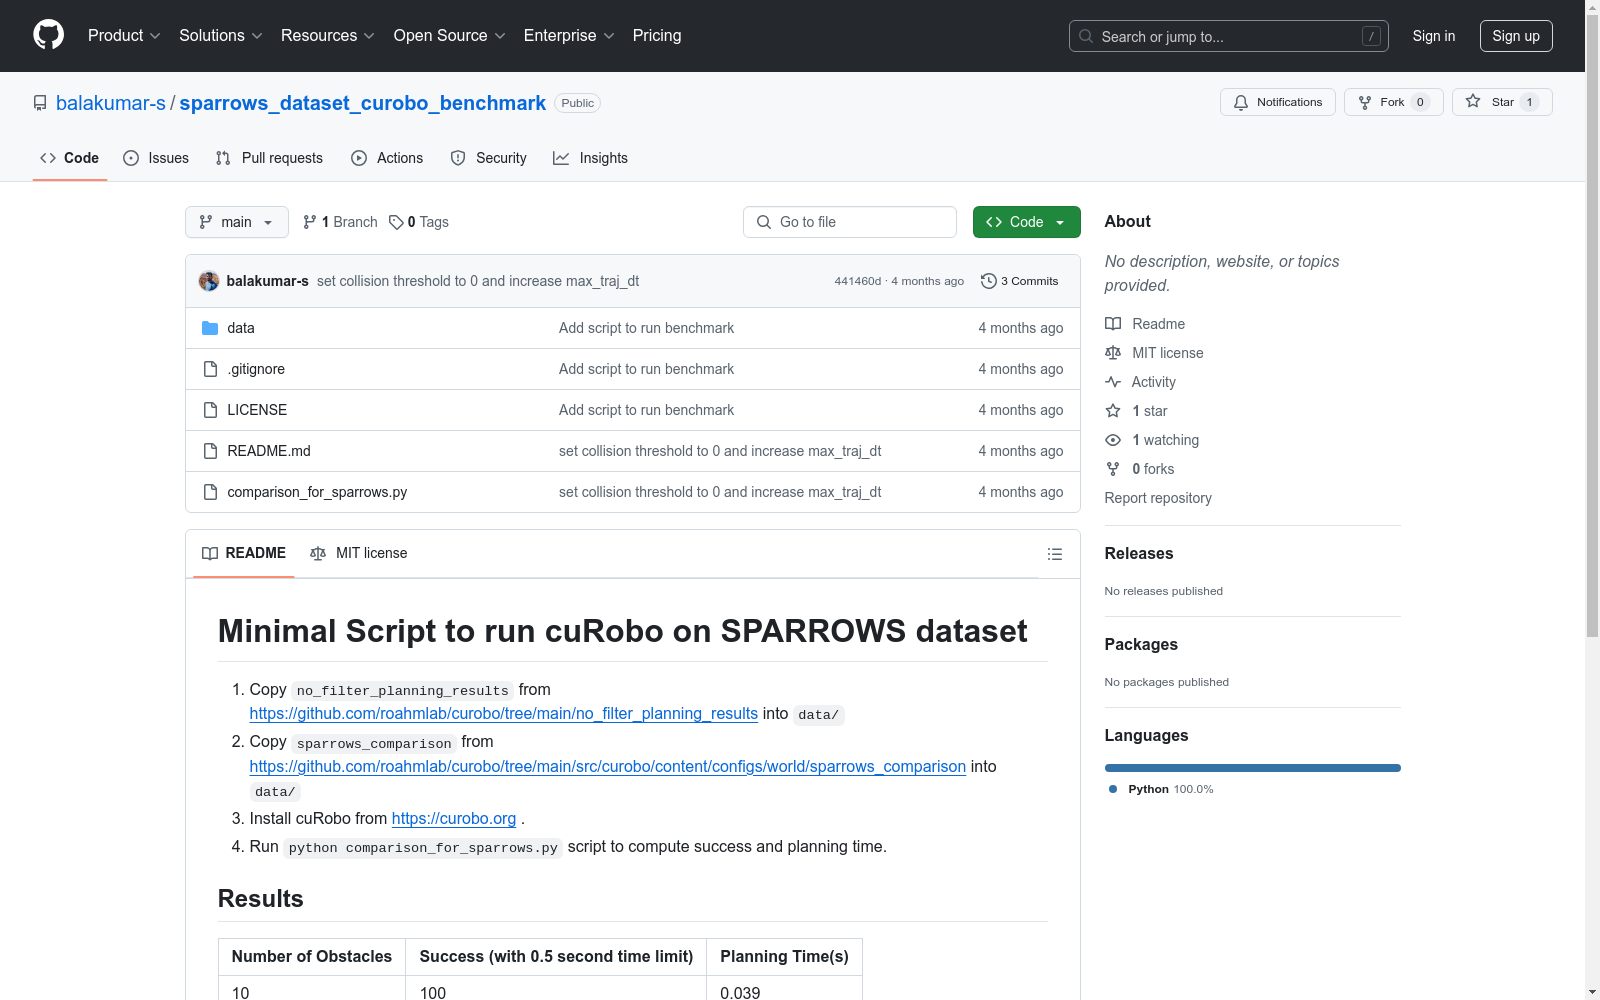The height and width of the screenshot is (1000, 1600).
Task: Click the GitHub logo icon
Action: pyautogui.click(x=48, y=35)
